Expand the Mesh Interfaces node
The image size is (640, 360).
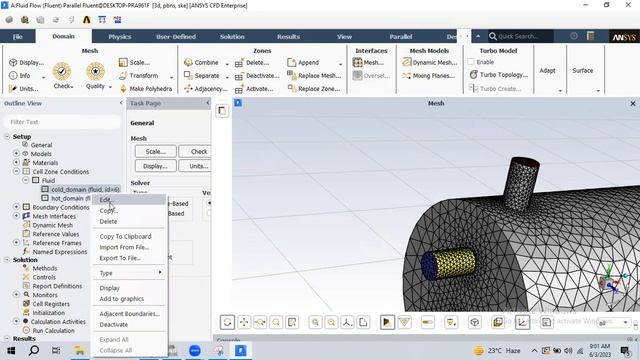[16, 216]
